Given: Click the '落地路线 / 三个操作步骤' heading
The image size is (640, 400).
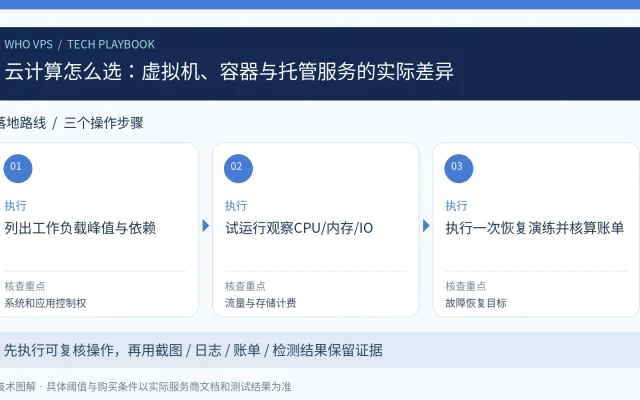Looking at the screenshot, I should tap(71, 123).
